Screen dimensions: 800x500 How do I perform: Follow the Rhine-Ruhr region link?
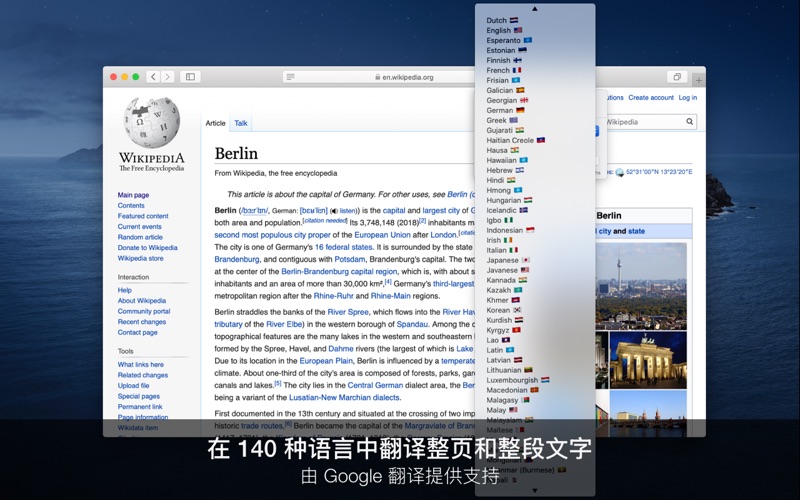coord(334,296)
